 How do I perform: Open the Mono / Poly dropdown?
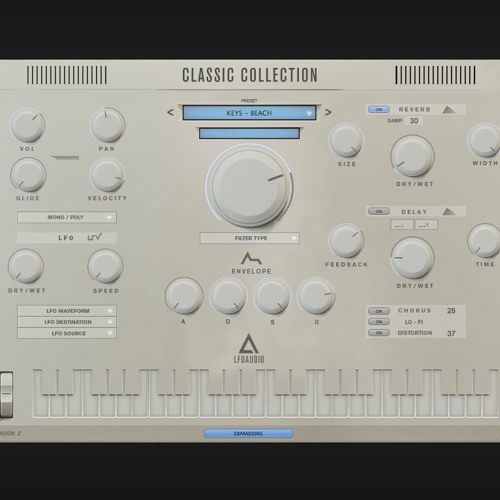tap(67, 217)
